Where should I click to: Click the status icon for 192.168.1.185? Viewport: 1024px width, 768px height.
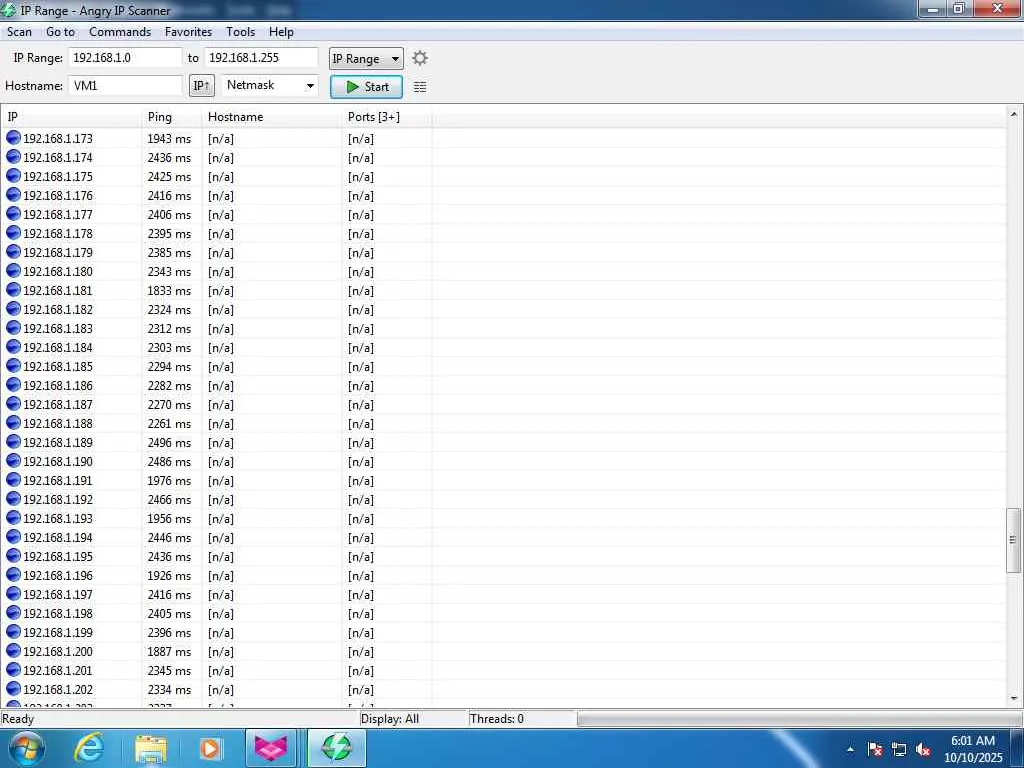coord(13,366)
